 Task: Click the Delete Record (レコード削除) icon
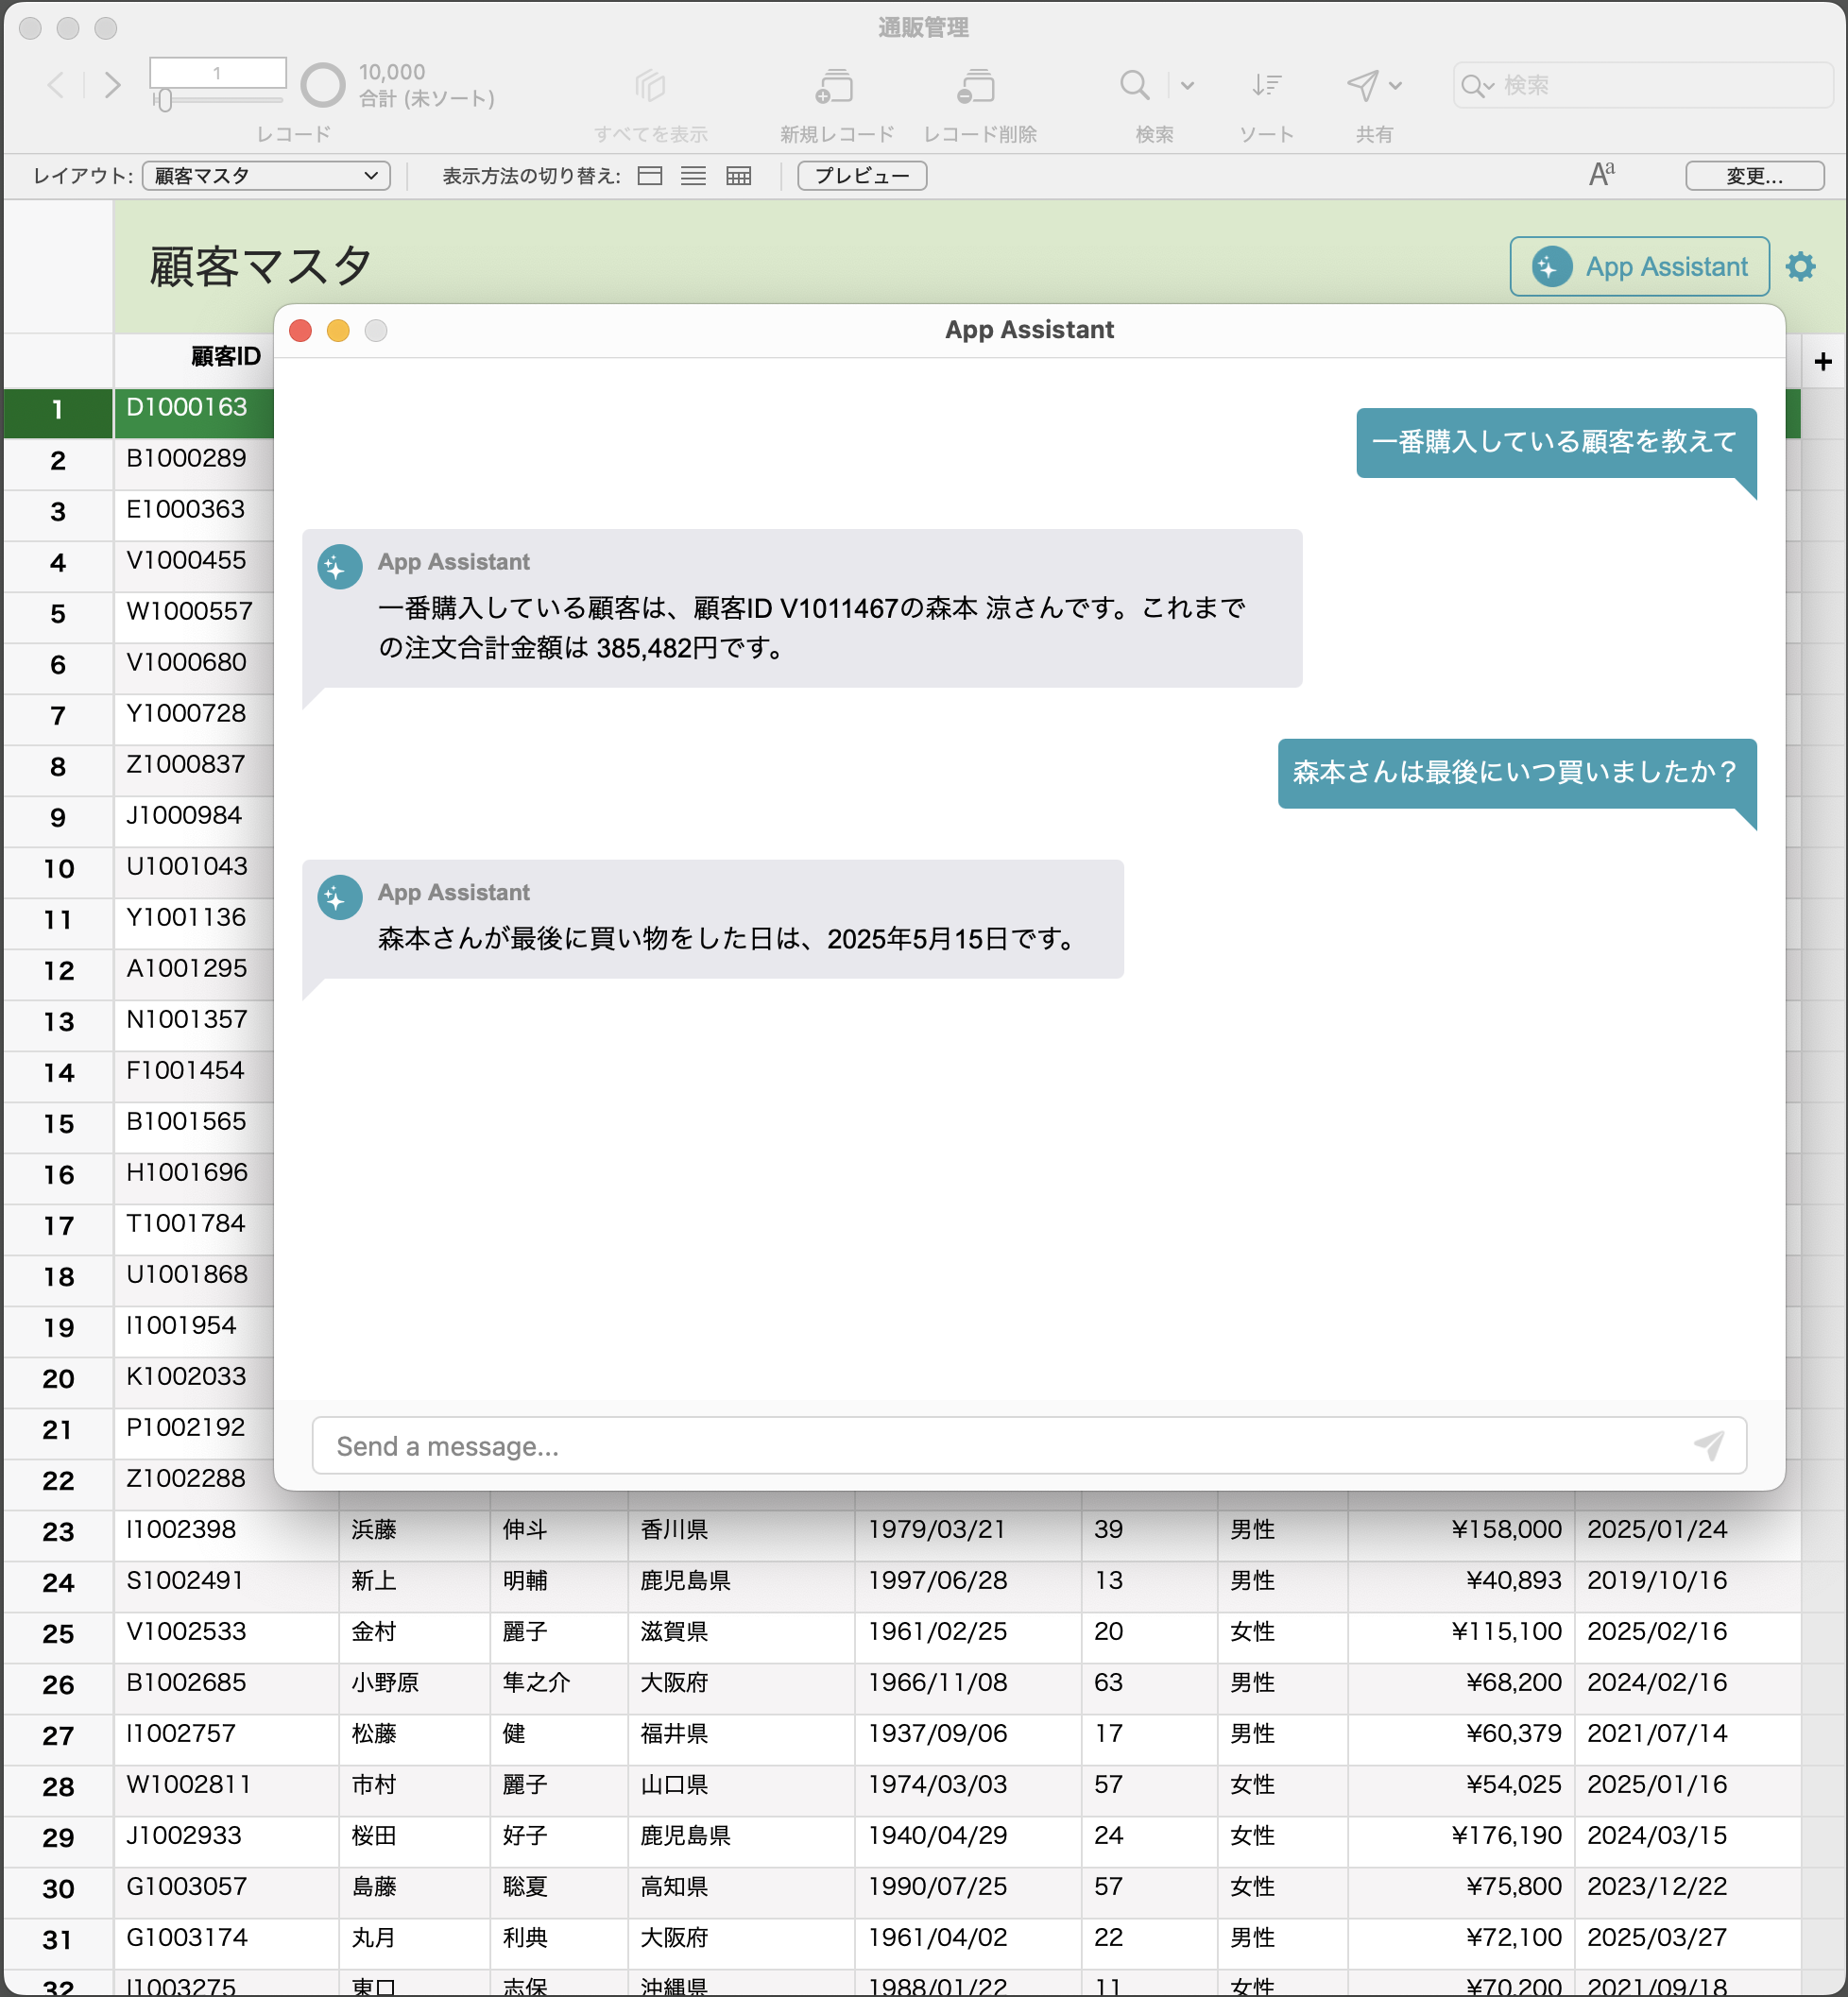pyautogui.click(x=977, y=87)
